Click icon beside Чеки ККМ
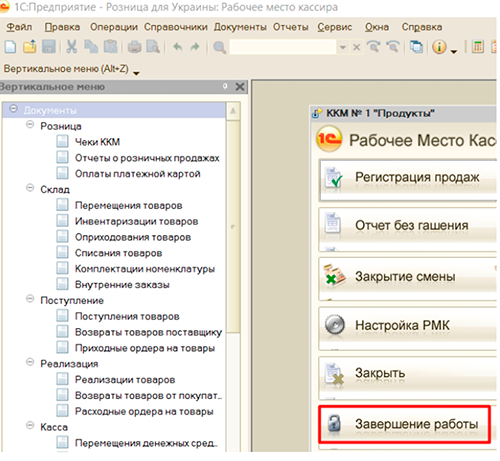Image resolution: width=500 pixels, height=461 pixels. (x=62, y=141)
